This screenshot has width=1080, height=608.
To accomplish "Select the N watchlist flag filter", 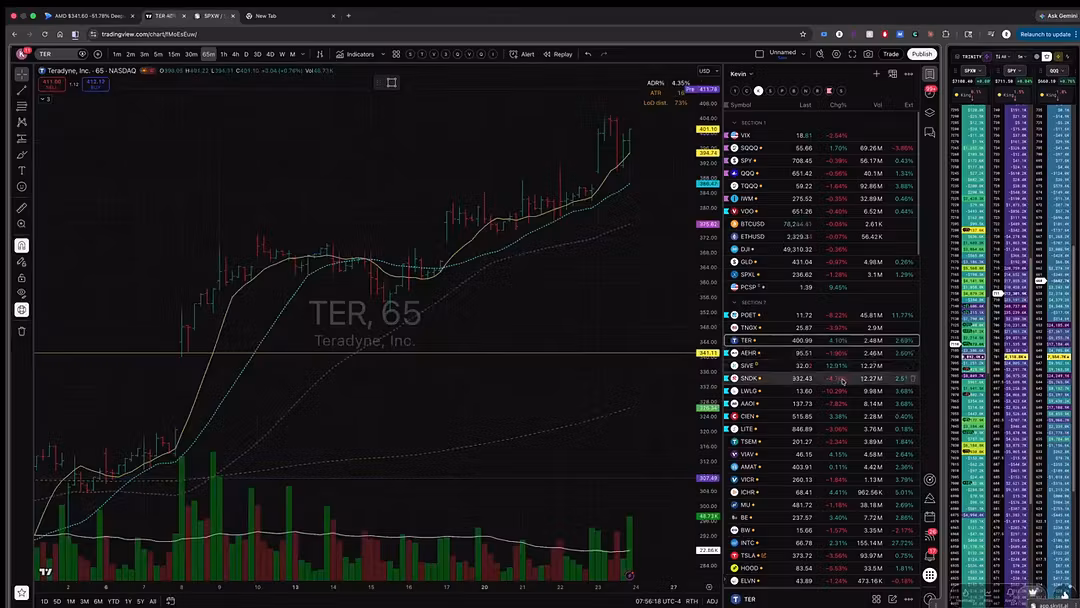I will click(806, 90).
